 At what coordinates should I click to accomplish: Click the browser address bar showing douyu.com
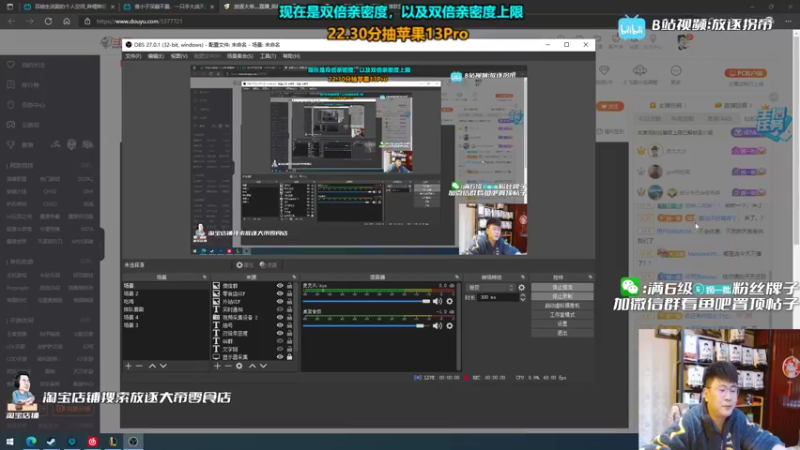pos(139,21)
